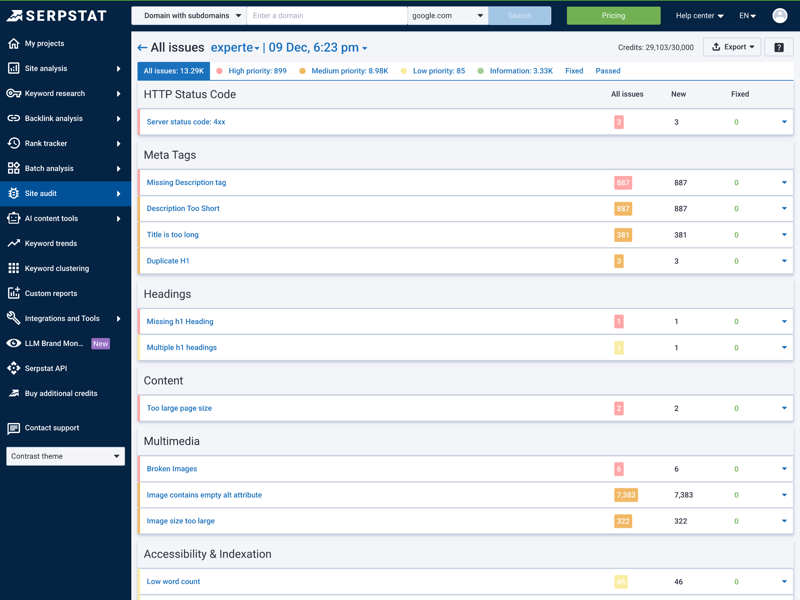Click the Rank tracker clock icon

point(14,144)
